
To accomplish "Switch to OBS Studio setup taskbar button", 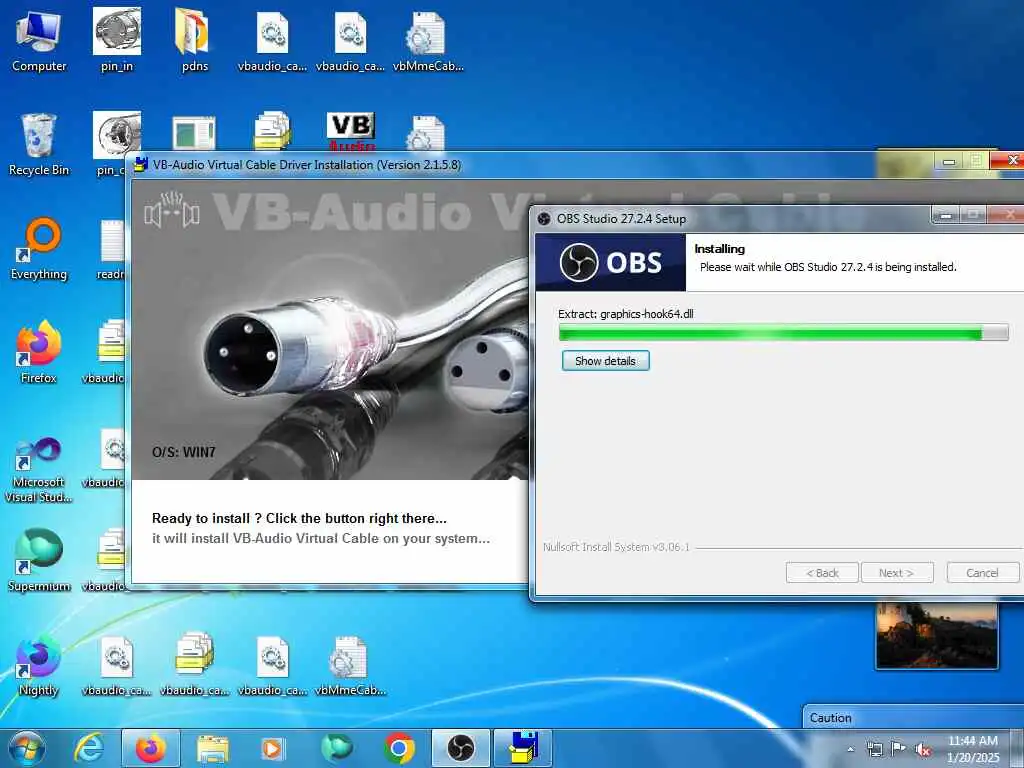I will (x=461, y=748).
